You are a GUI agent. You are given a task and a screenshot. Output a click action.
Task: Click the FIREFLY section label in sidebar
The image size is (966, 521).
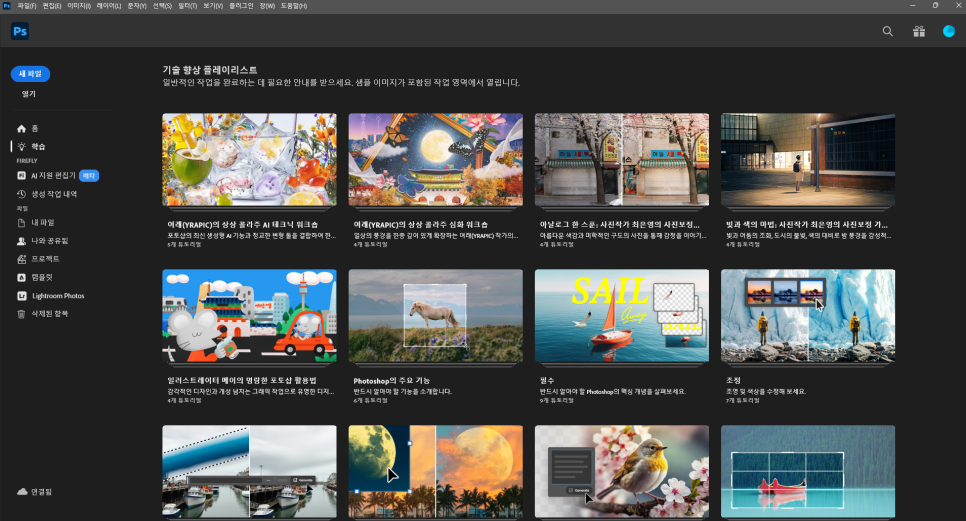(27, 161)
